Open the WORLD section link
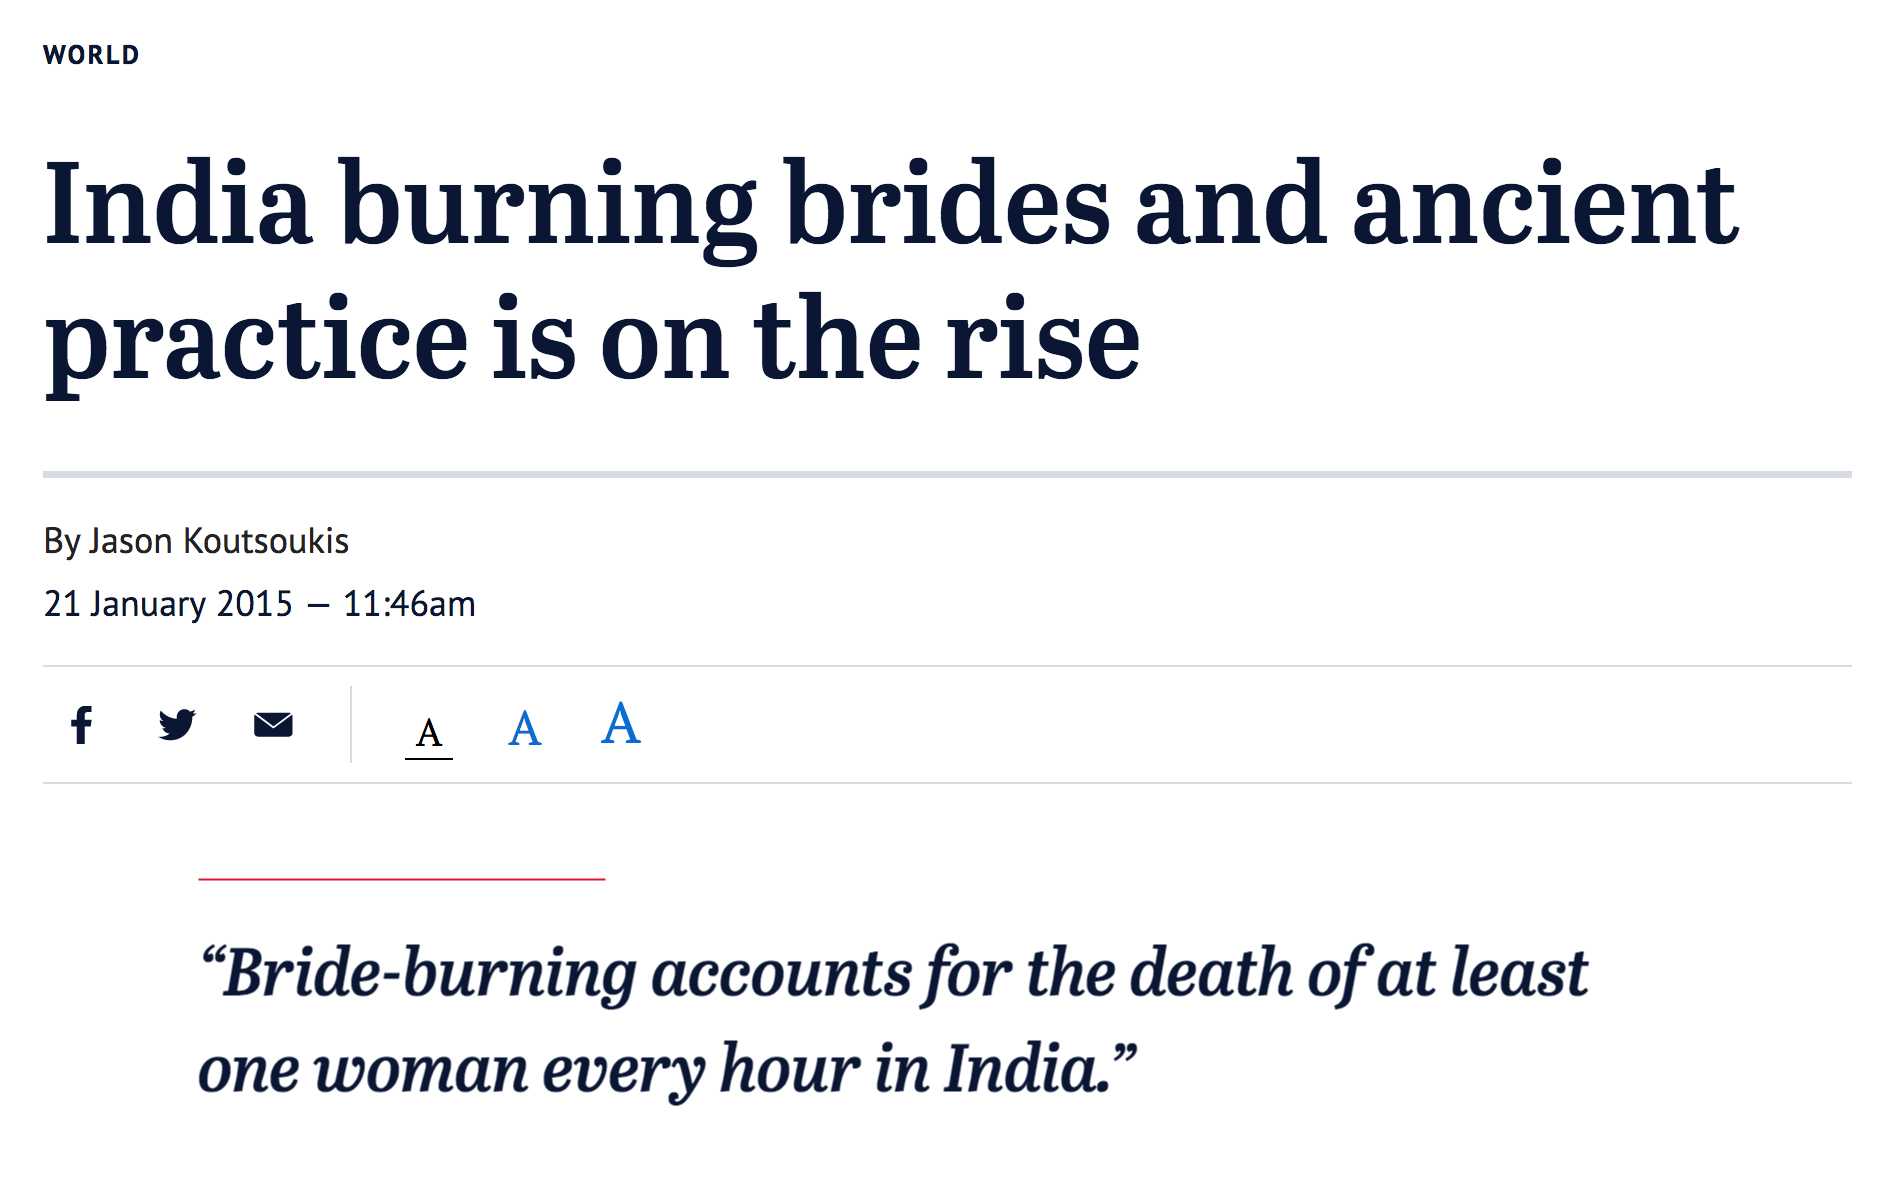Viewport: 1895px width, 1201px height. point(91,55)
